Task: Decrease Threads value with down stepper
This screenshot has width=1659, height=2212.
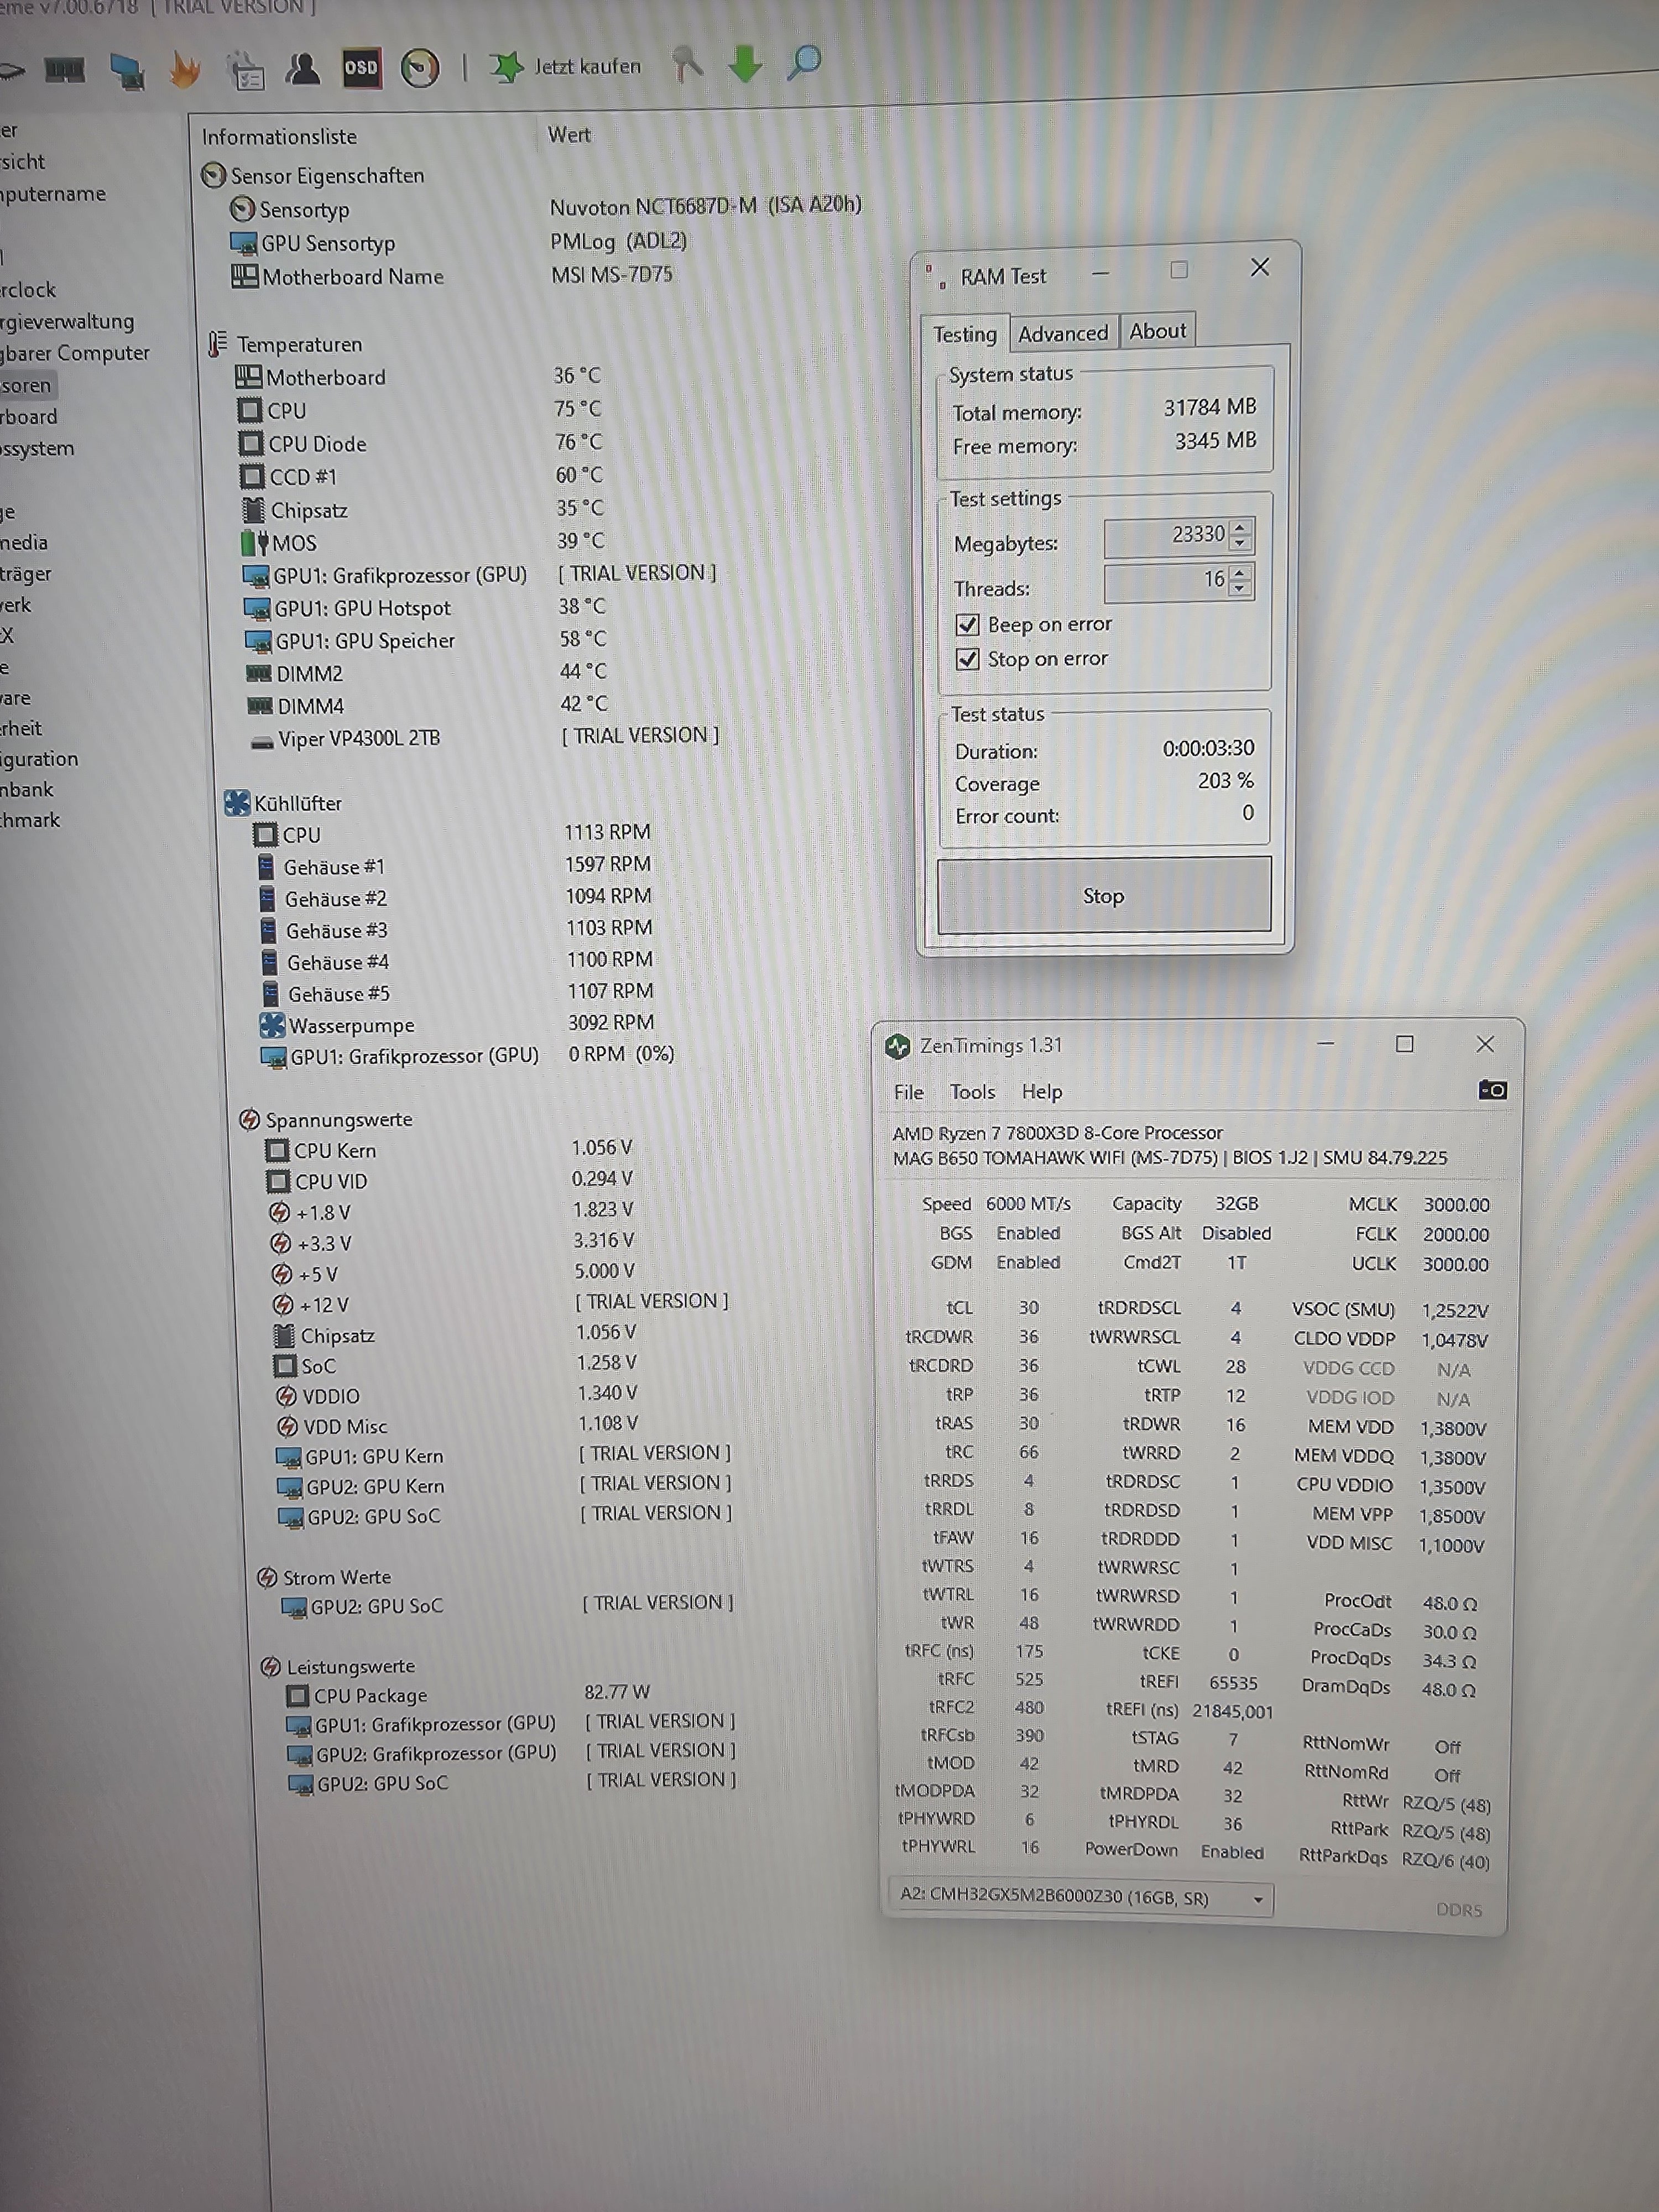Action: tap(1240, 588)
